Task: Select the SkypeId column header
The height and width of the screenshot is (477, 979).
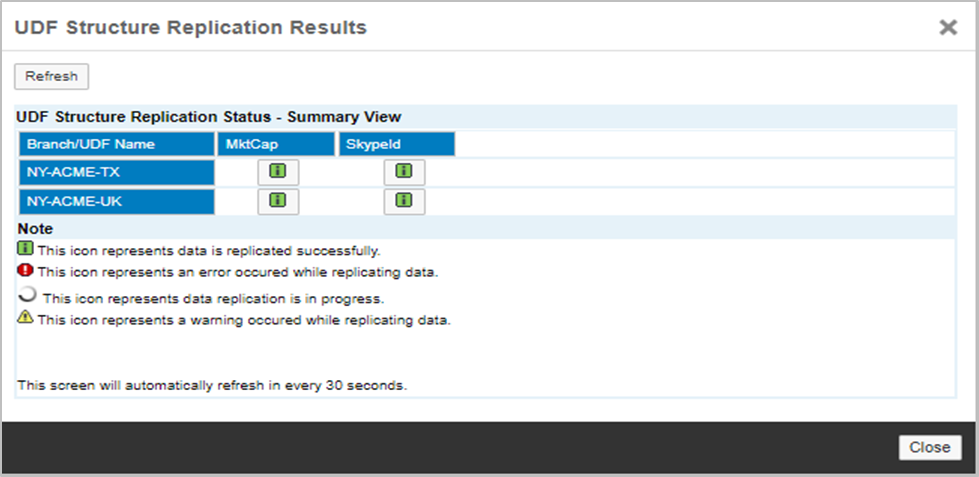Action: (396, 144)
